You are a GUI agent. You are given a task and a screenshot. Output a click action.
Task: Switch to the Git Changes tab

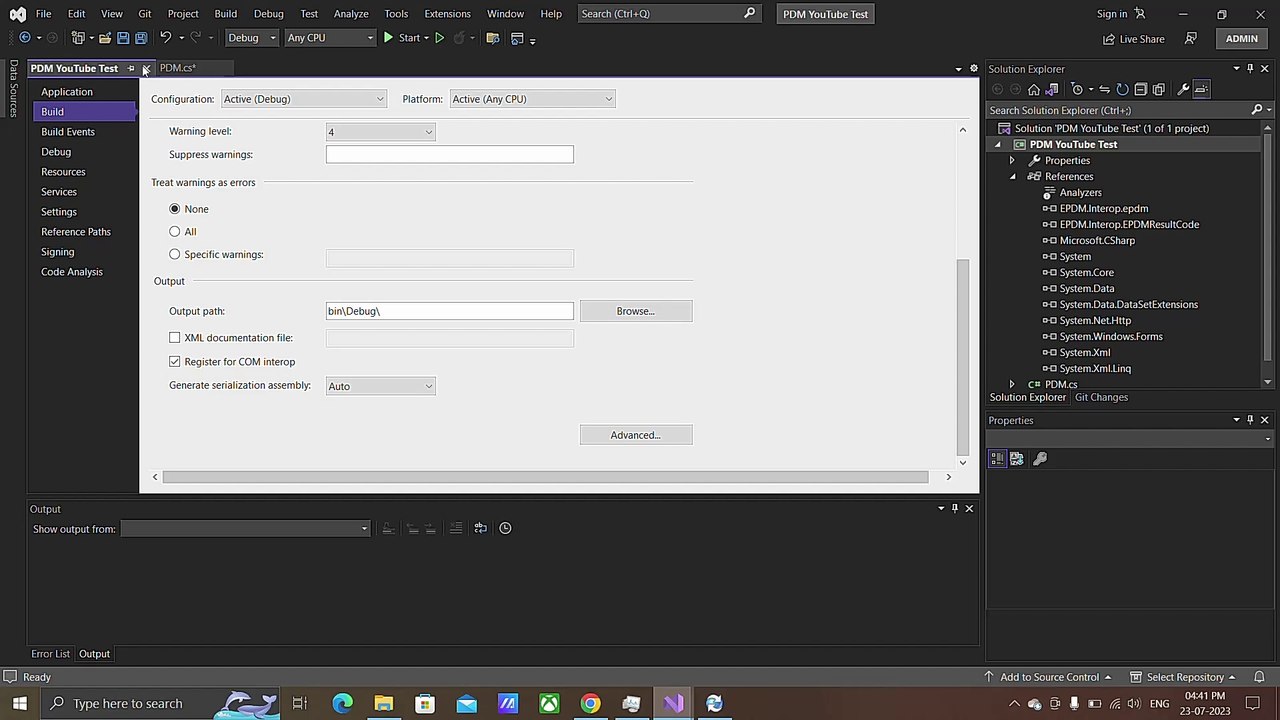(1101, 397)
